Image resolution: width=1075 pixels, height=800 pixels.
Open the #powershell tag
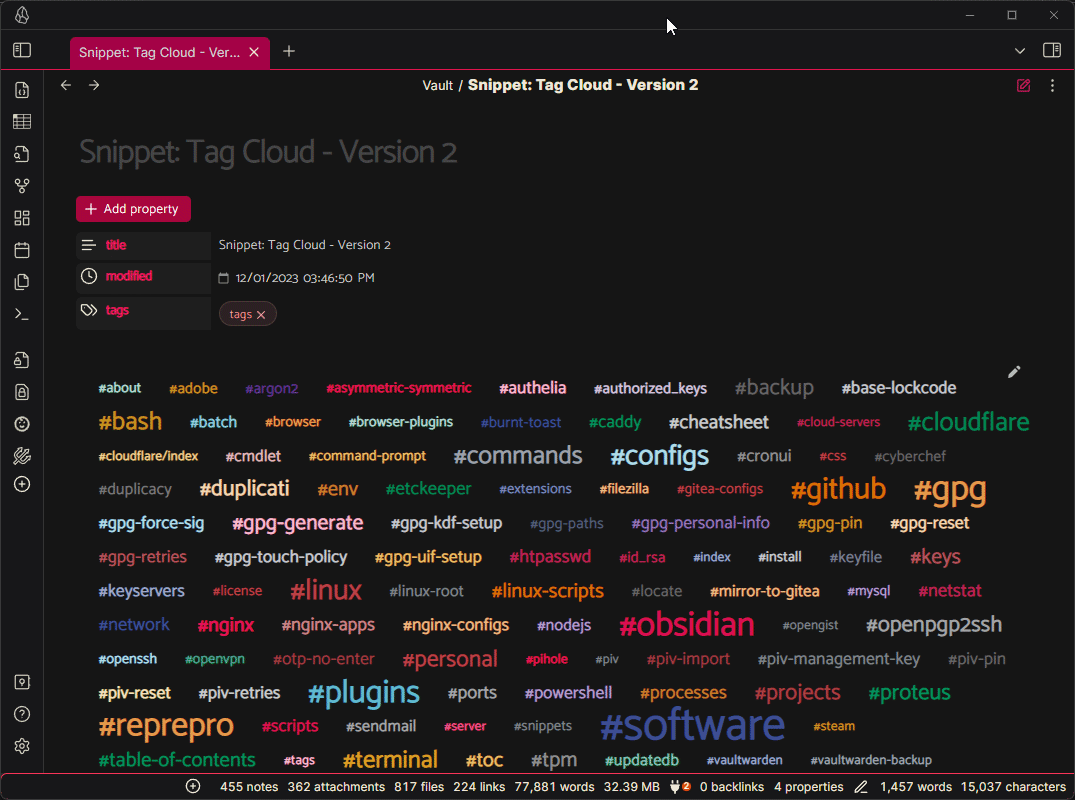(568, 693)
